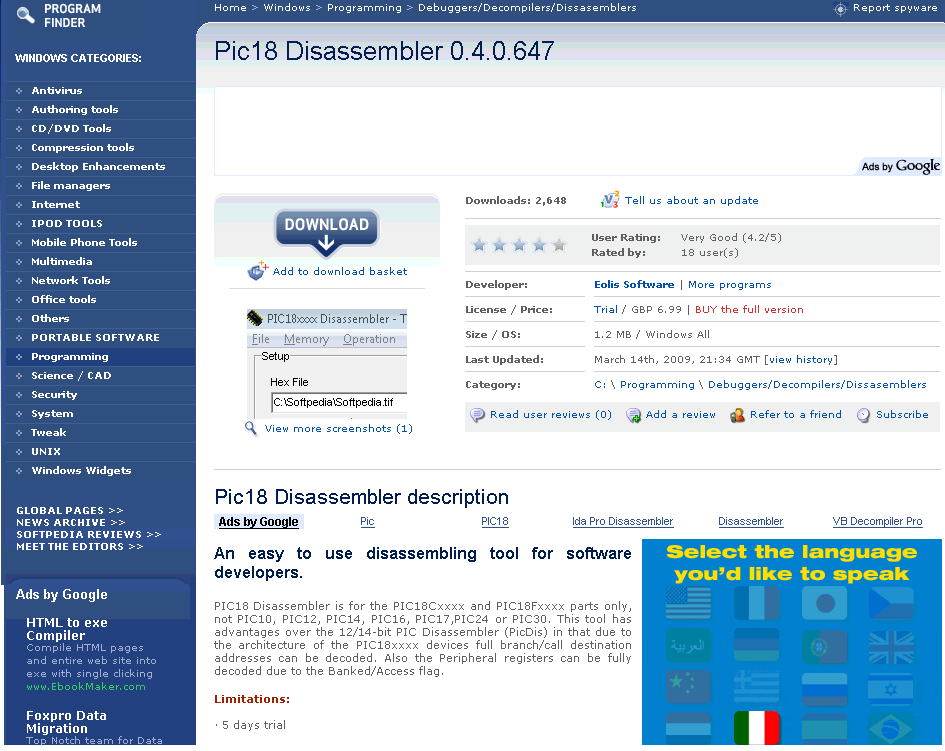Click Add to download basket link

click(340, 271)
